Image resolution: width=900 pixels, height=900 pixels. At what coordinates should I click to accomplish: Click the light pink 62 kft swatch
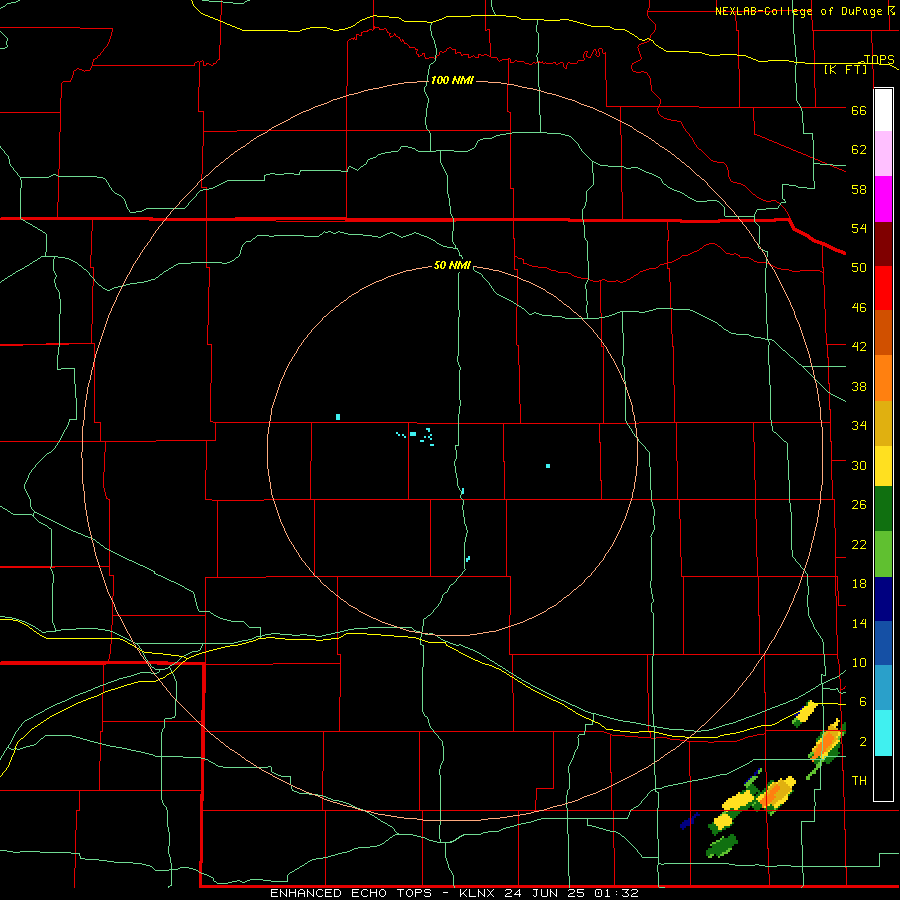click(x=883, y=154)
